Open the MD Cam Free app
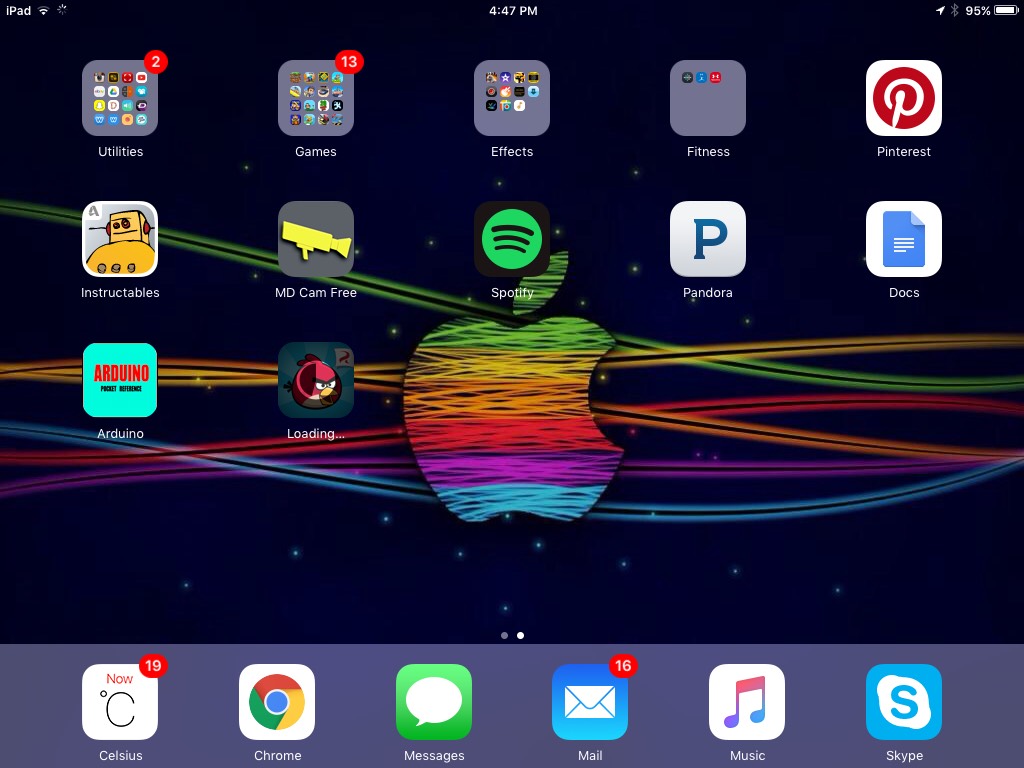Screen dimensions: 1024x768 (x=316, y=239)
